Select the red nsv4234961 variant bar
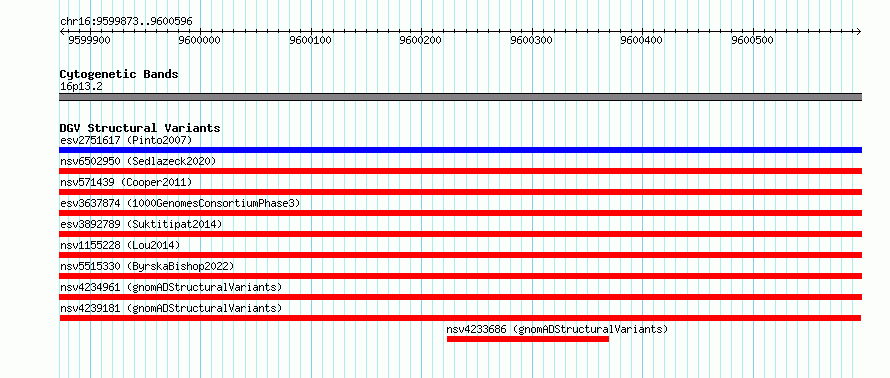The width and height of the screenshot is (890, 378). coord(460,297)
